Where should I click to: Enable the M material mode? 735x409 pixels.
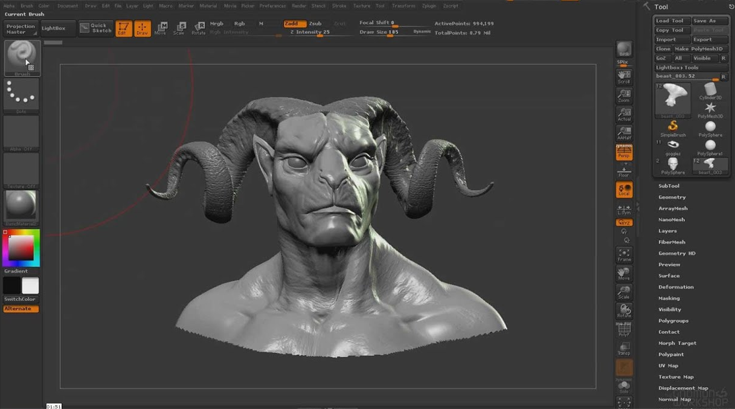coord(261,24)
